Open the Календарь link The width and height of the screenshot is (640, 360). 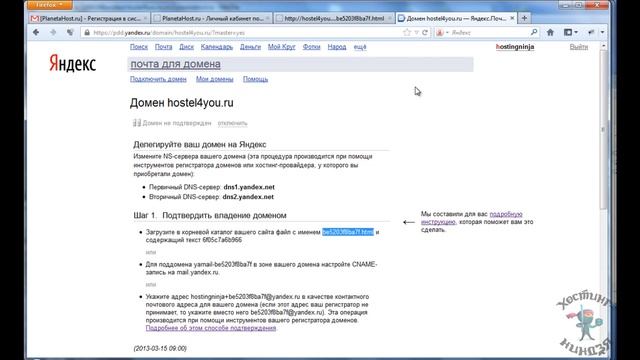pyautogui.click(x=217, y=47)
